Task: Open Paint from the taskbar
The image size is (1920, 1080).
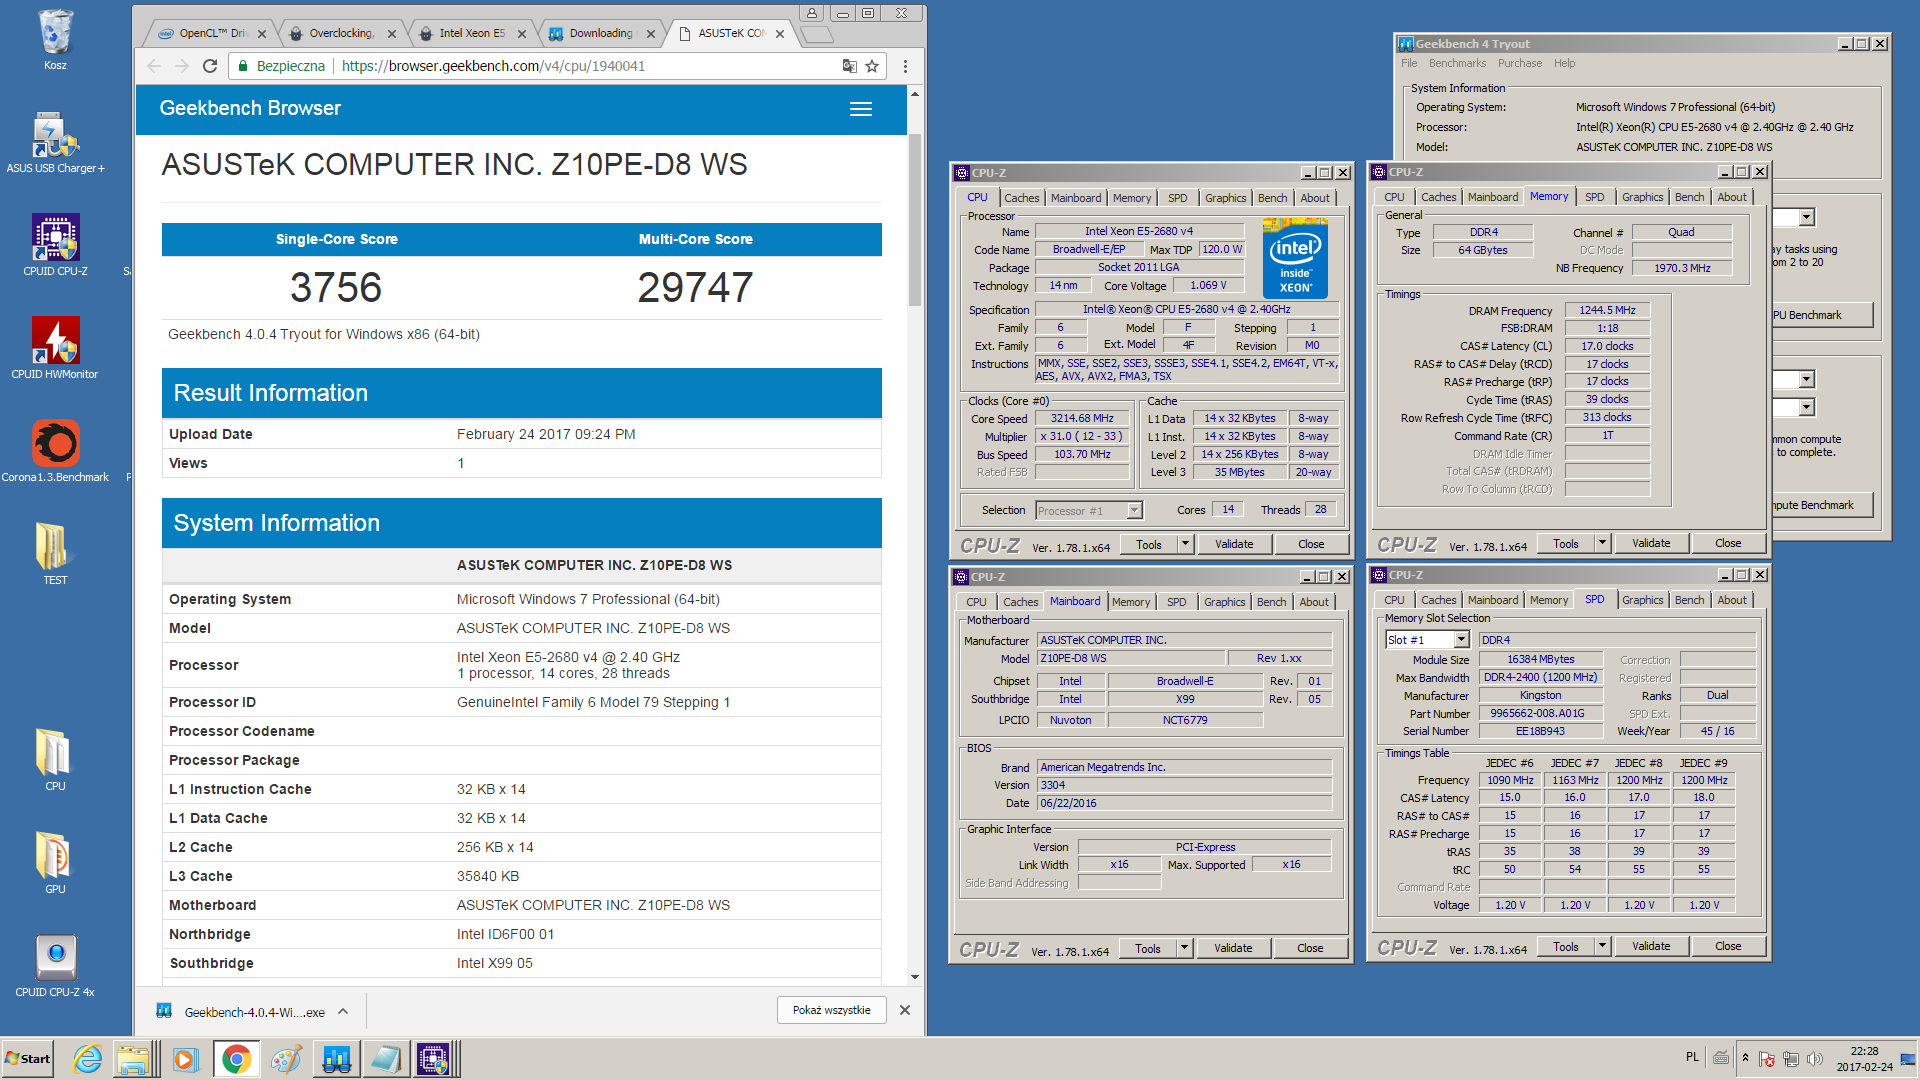Action: click(286, 1059)
